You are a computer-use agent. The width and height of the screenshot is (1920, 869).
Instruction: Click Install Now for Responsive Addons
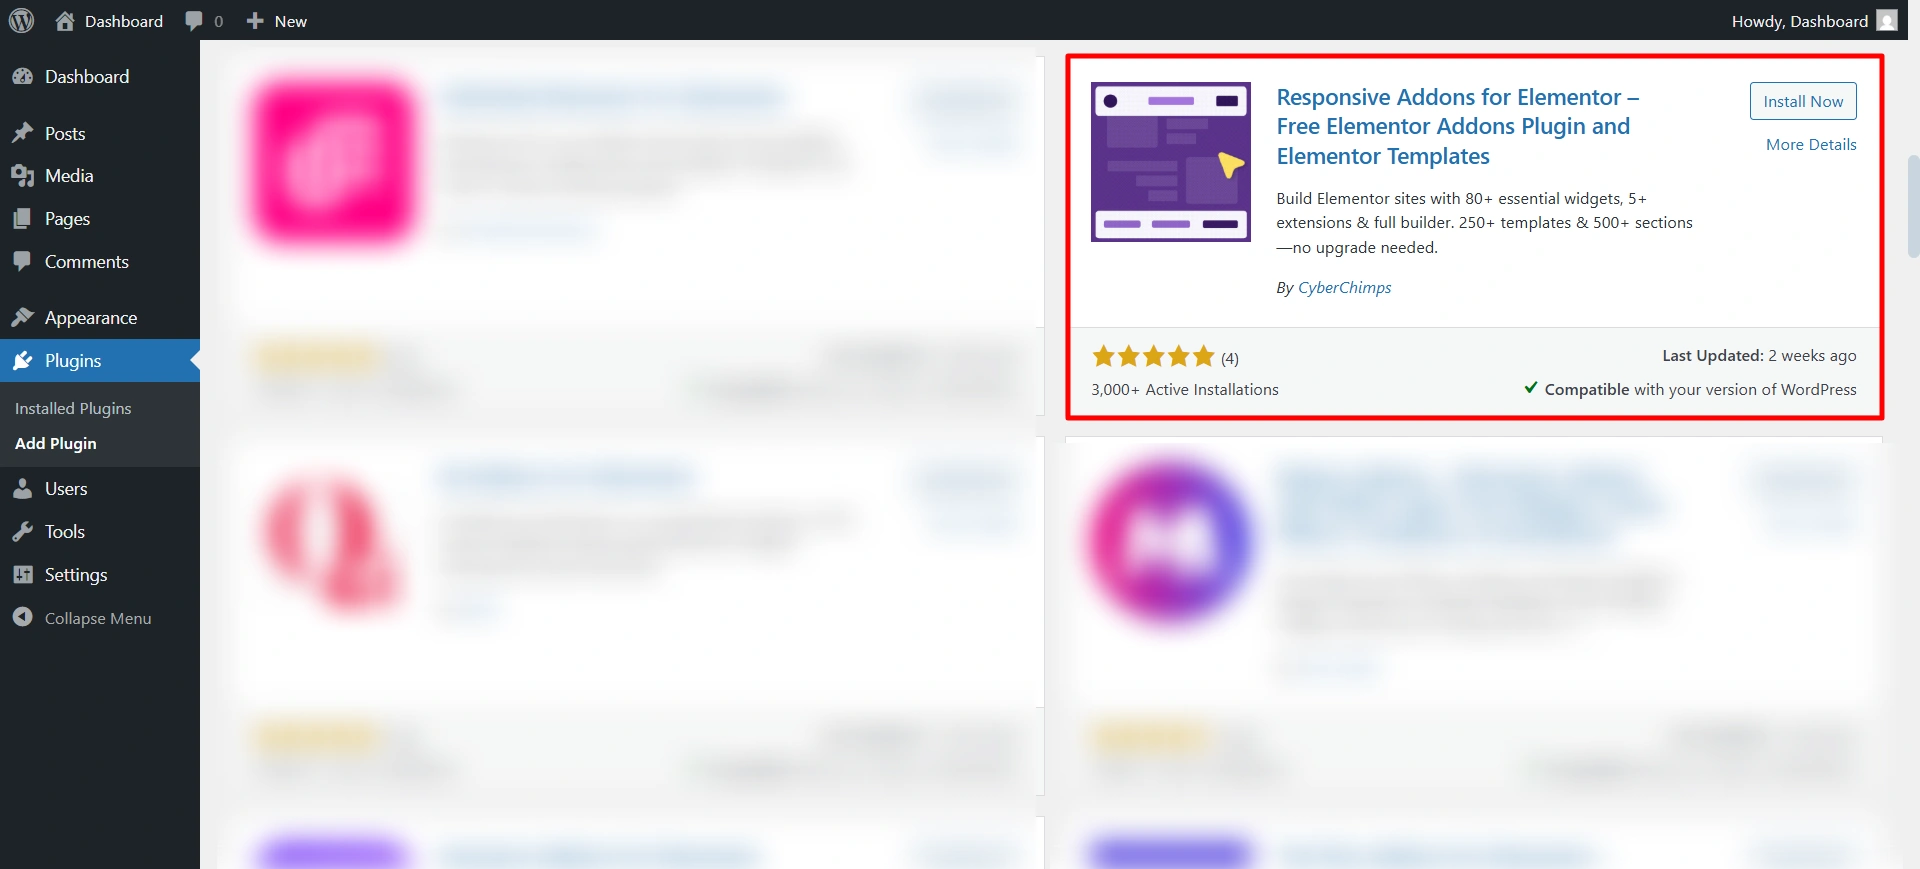coord(1803,101)
